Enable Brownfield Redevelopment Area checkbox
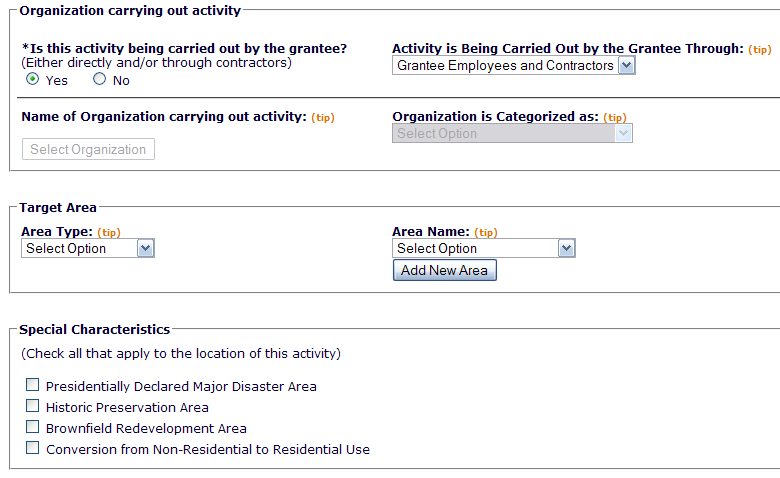780x478 pixels. pyautogui.click(x=33, y=427)
